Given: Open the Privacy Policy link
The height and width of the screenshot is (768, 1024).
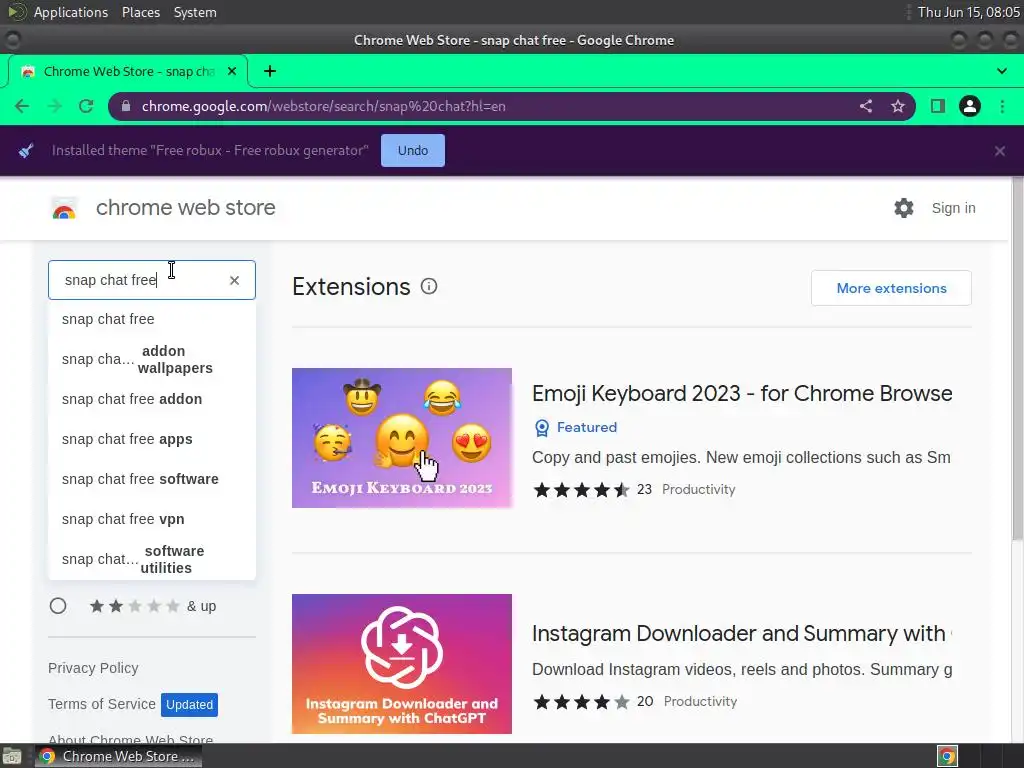Looking at the screenshot, I should 93,668.
